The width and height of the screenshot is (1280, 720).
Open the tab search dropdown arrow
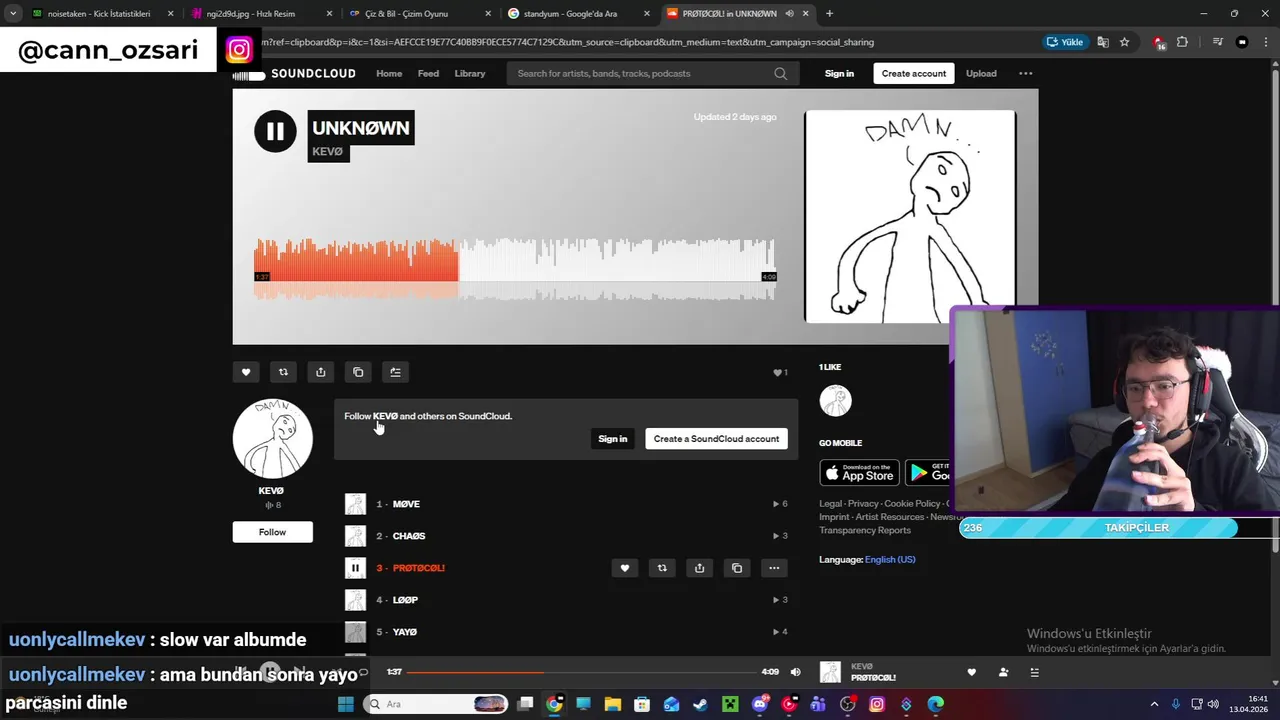coord(13,14)
